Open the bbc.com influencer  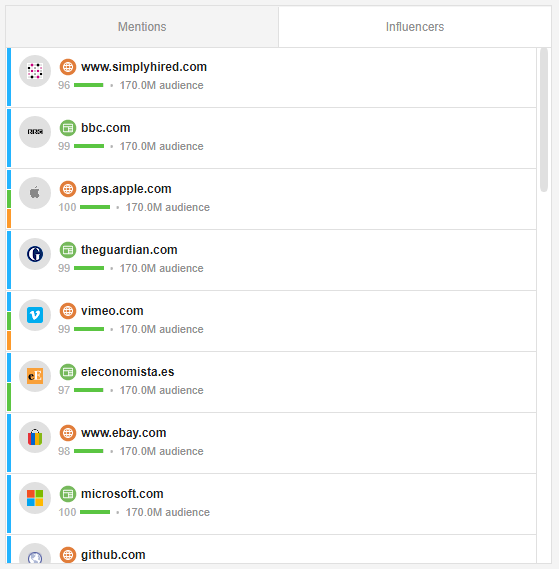coord(105,128)
